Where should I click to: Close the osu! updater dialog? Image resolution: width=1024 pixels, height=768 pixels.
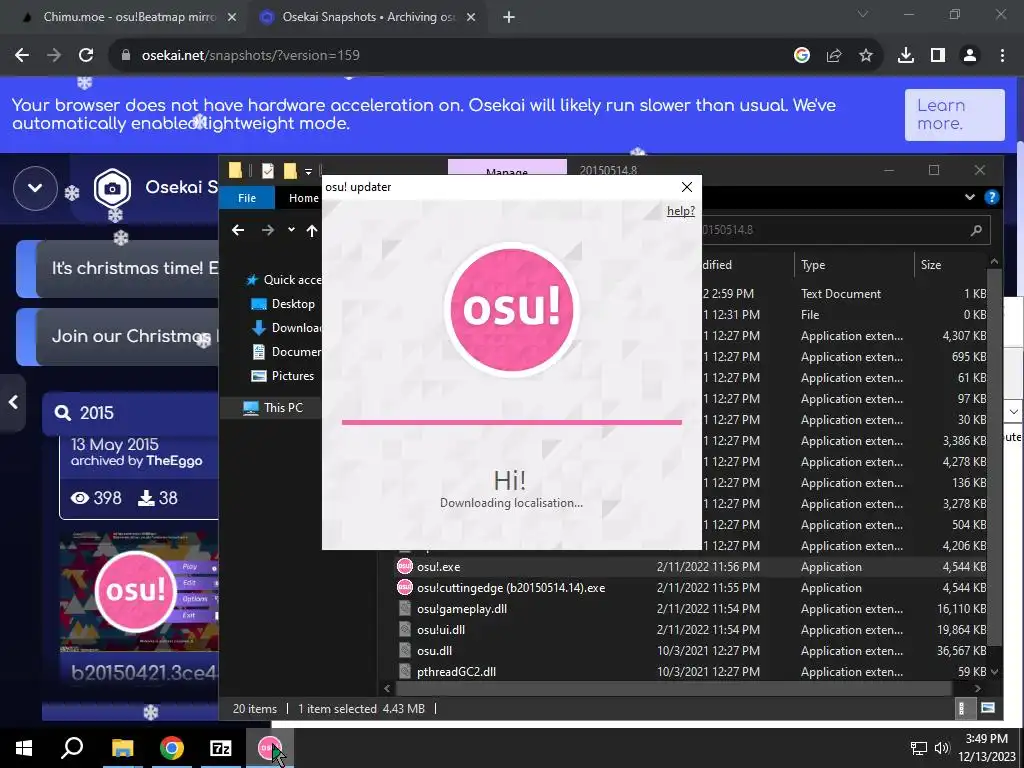click(686, 187)
